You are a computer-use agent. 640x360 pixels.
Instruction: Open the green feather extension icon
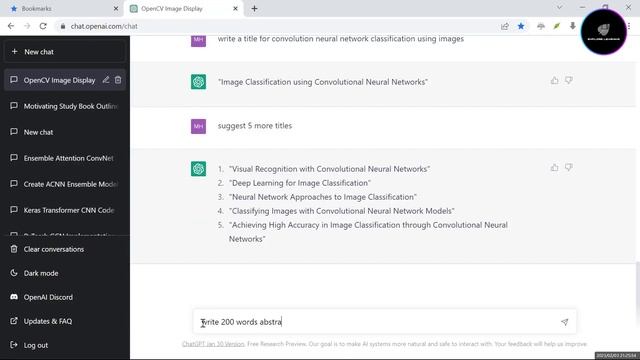click(557, 26)
